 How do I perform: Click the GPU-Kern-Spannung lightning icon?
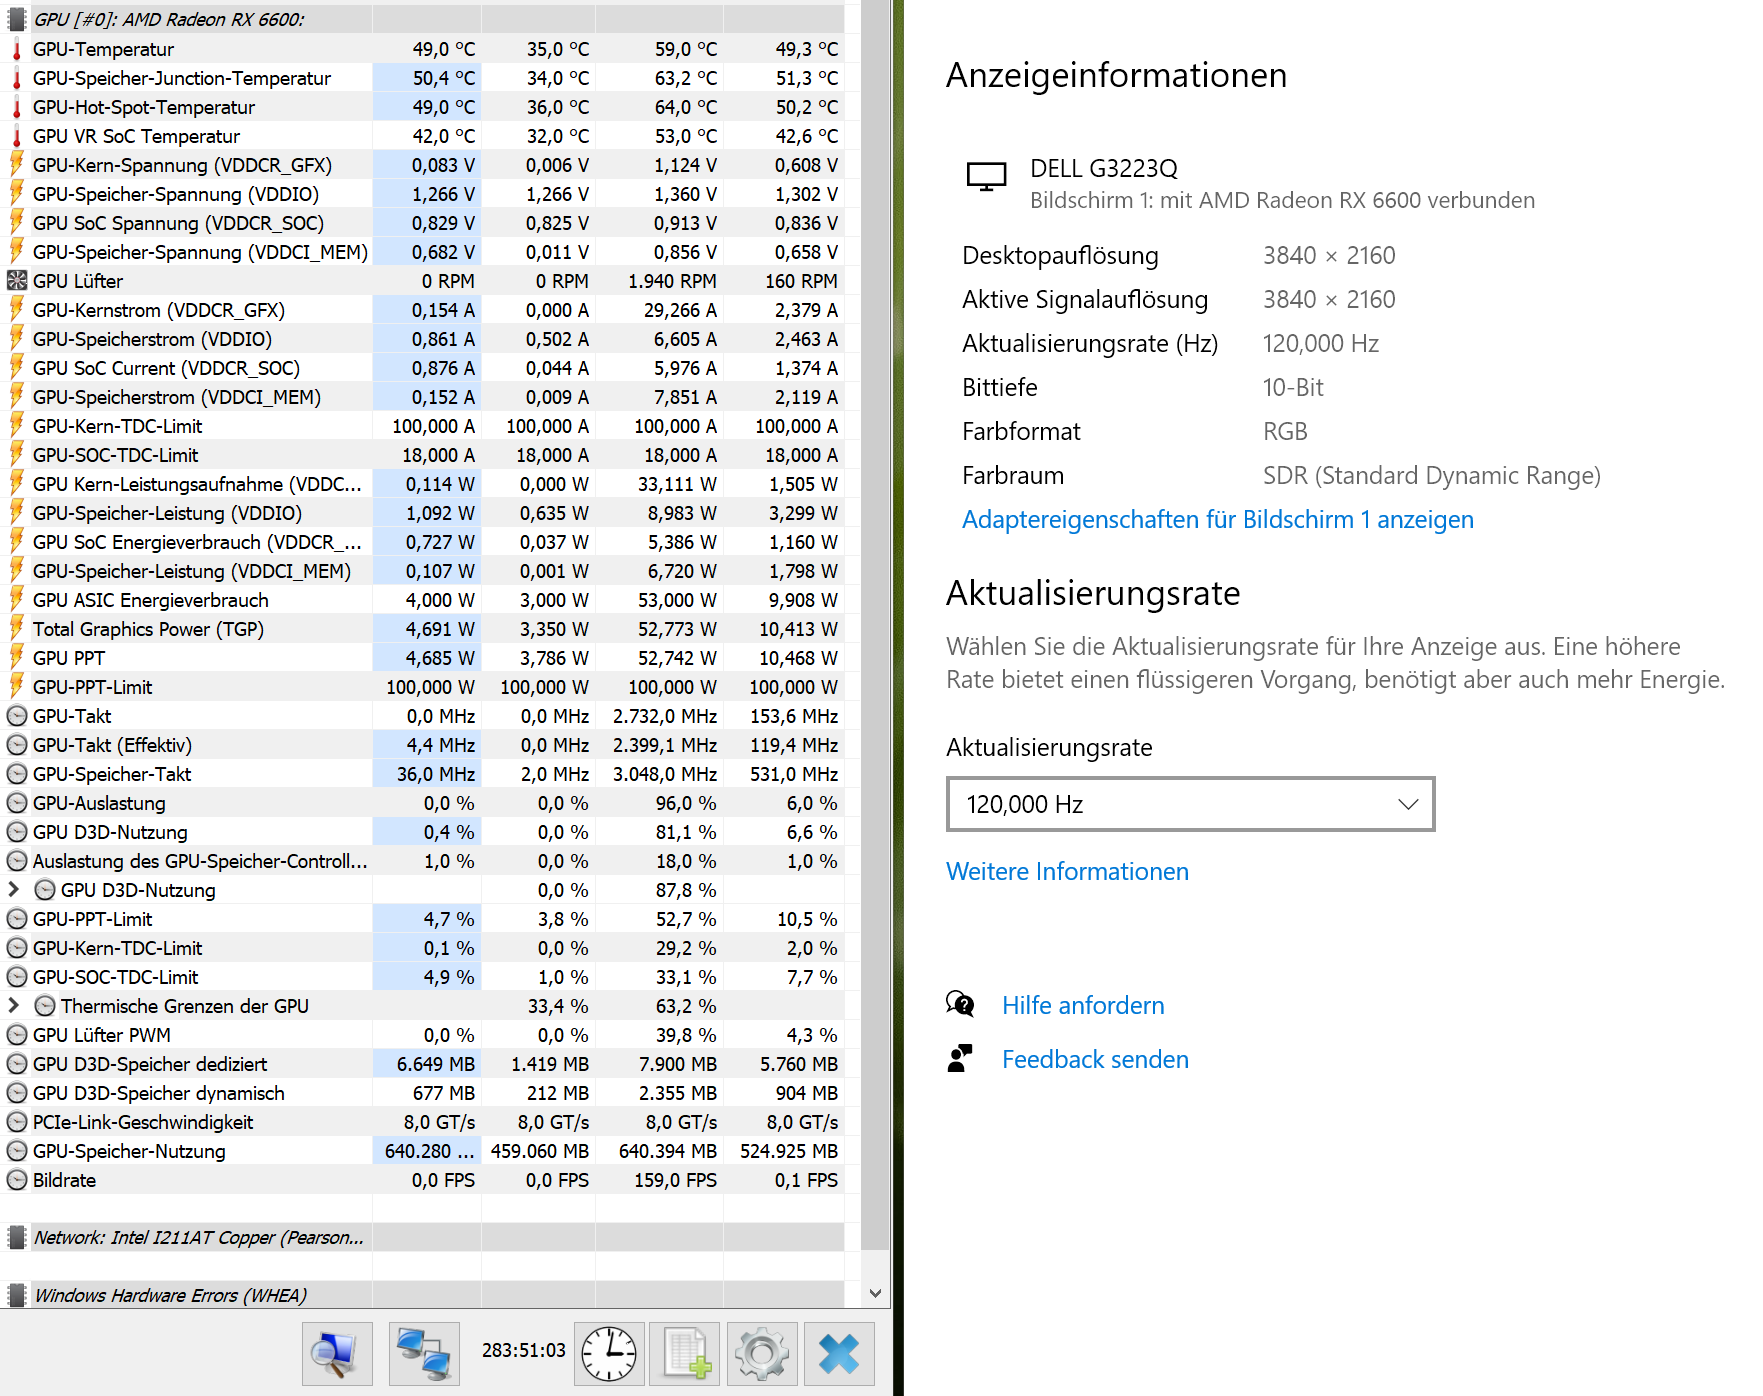tap(17, 165)
